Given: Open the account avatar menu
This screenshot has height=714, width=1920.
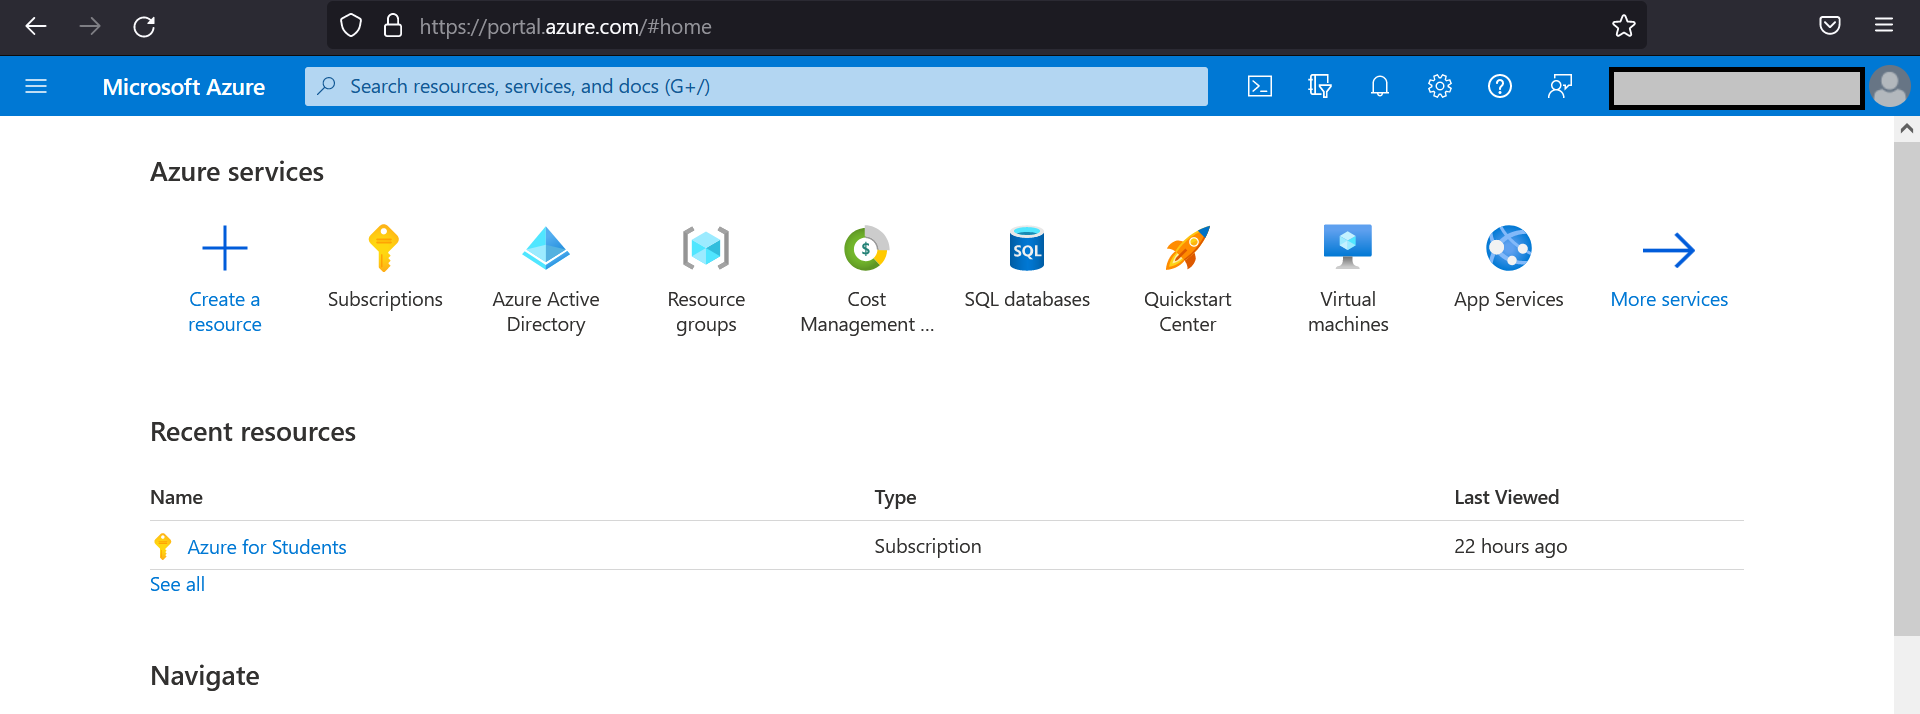Looking at the screenshot, I should (1889, 86).
